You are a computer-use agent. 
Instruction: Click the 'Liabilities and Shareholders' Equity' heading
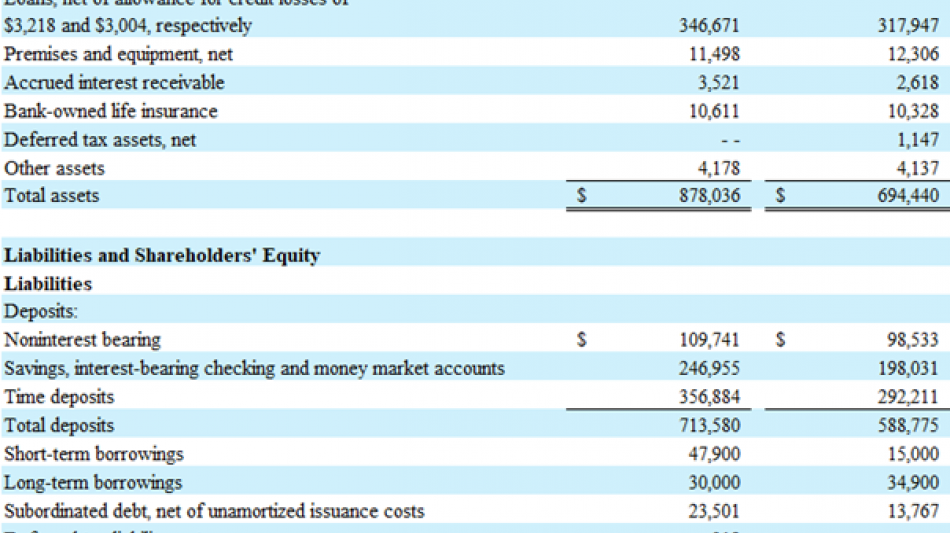click(x=162, y=255)
